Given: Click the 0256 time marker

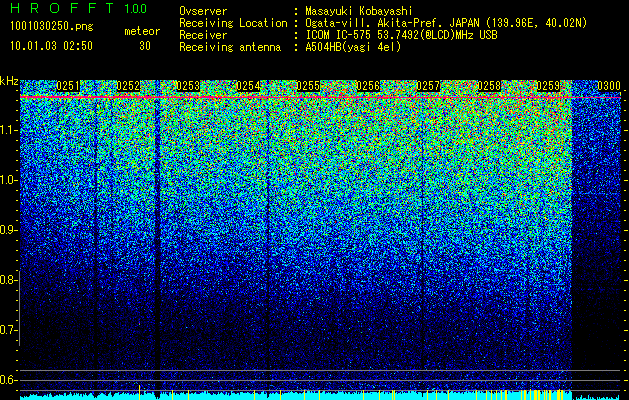Looking at the screenshot, I should click(368, 86).
